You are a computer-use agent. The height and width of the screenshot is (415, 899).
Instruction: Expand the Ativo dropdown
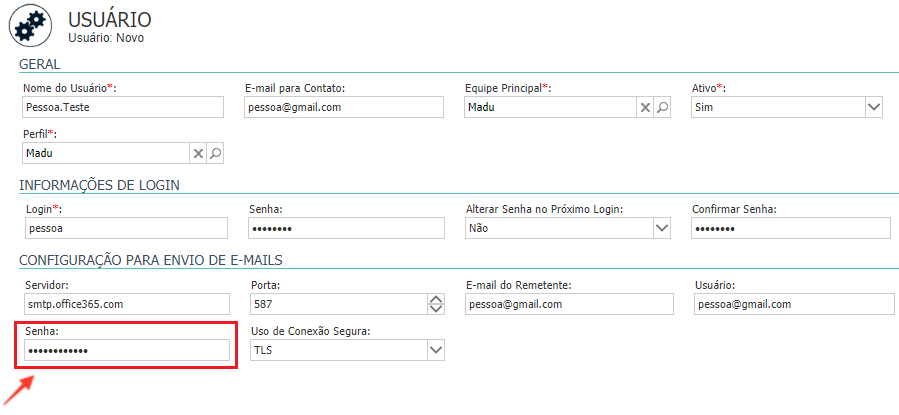tap(873, 107)
